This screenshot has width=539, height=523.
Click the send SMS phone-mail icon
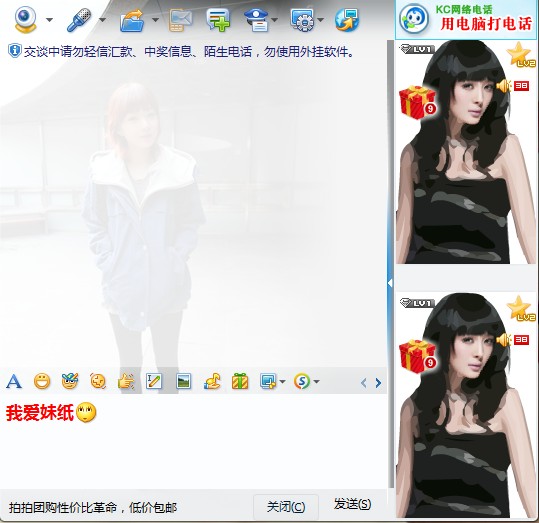(180, 21)
